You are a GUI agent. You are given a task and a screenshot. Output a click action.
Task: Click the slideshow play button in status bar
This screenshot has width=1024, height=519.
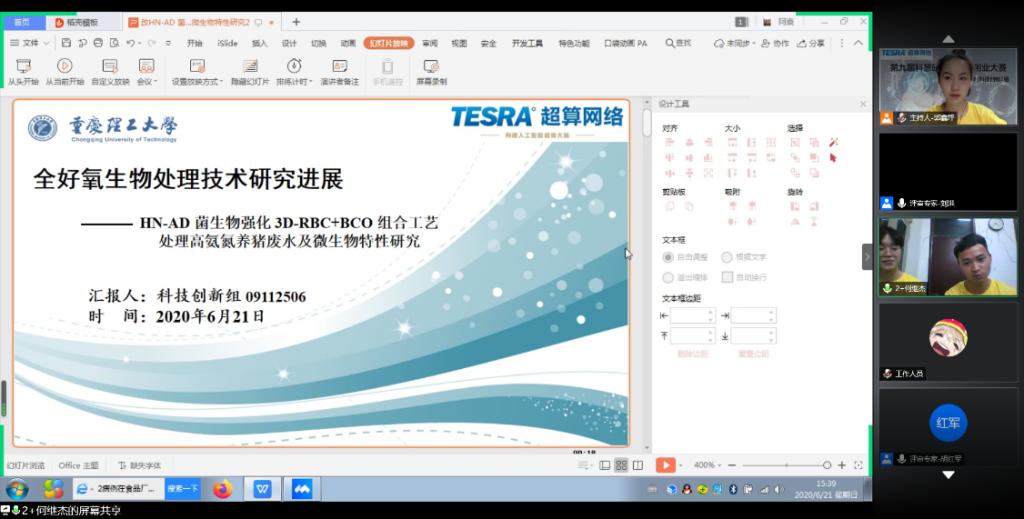665,465
